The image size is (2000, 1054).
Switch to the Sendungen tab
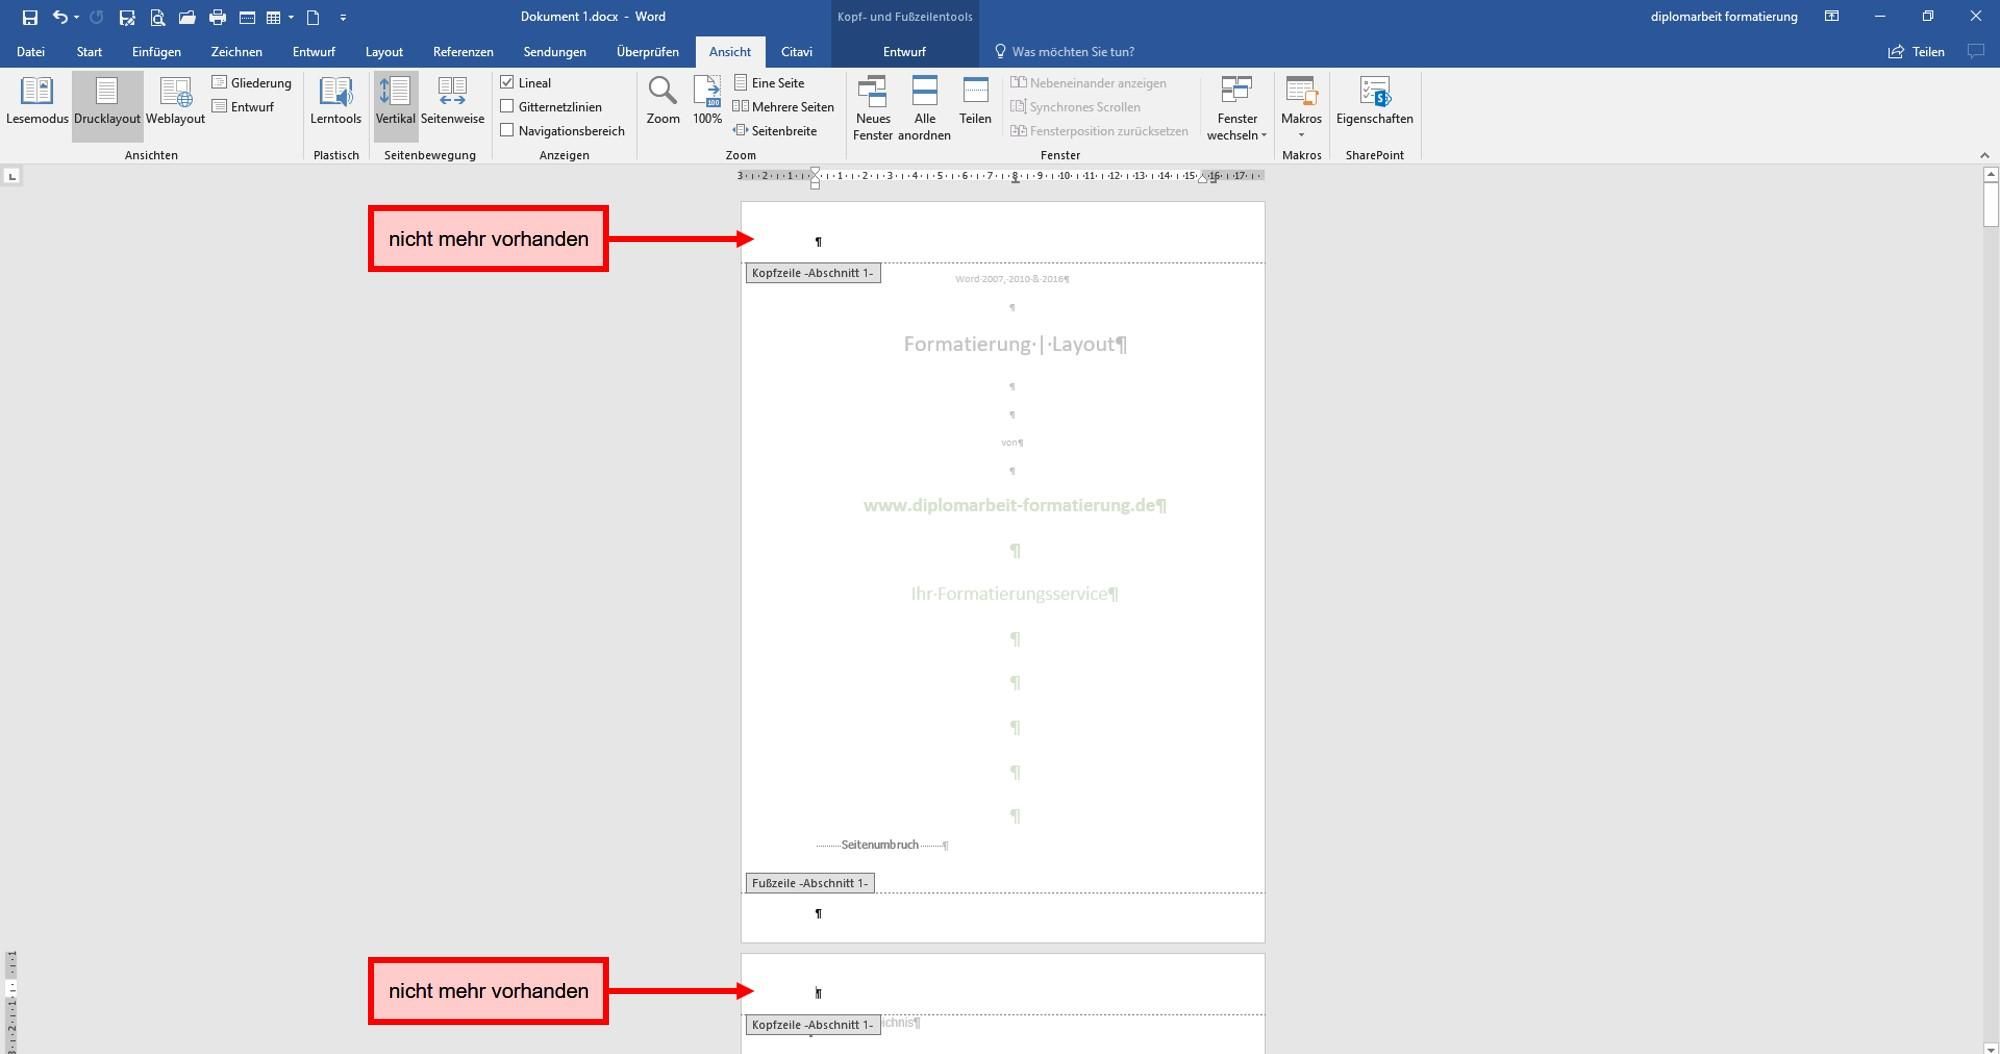[x=554, y=52]
